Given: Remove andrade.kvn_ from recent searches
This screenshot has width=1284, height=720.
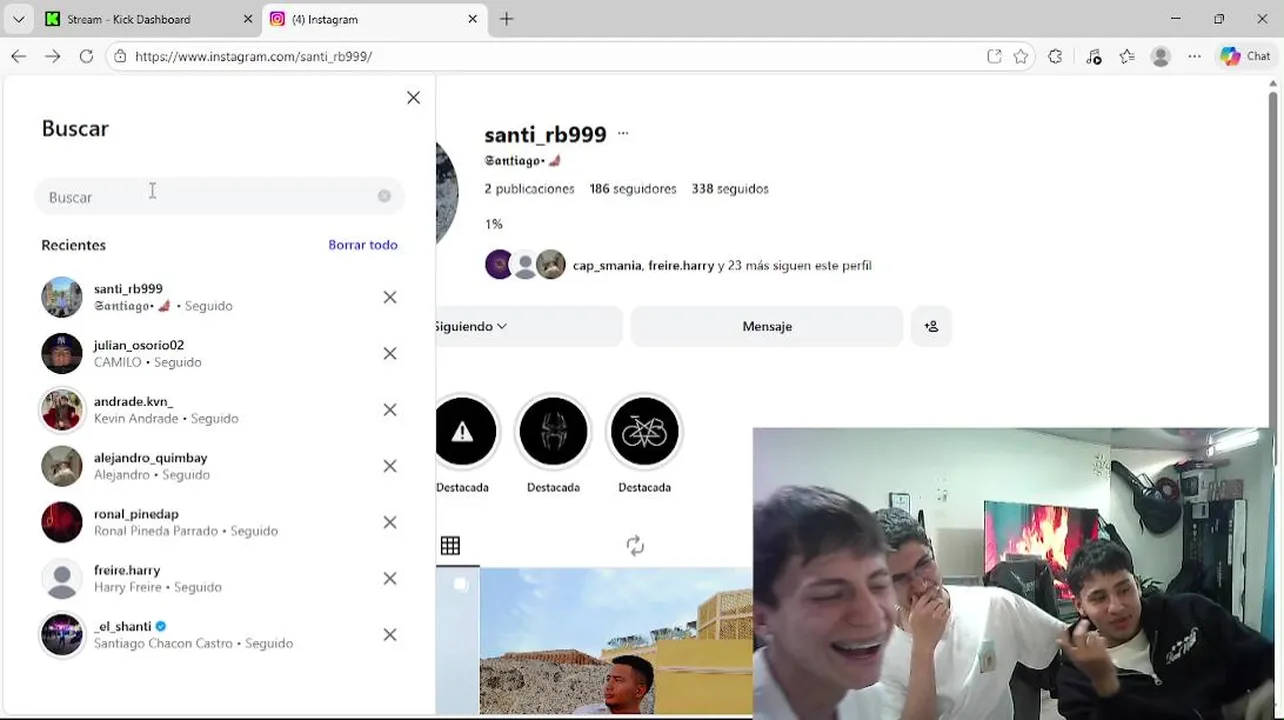Looking at the screenshot, I should [x=390, y=410].
